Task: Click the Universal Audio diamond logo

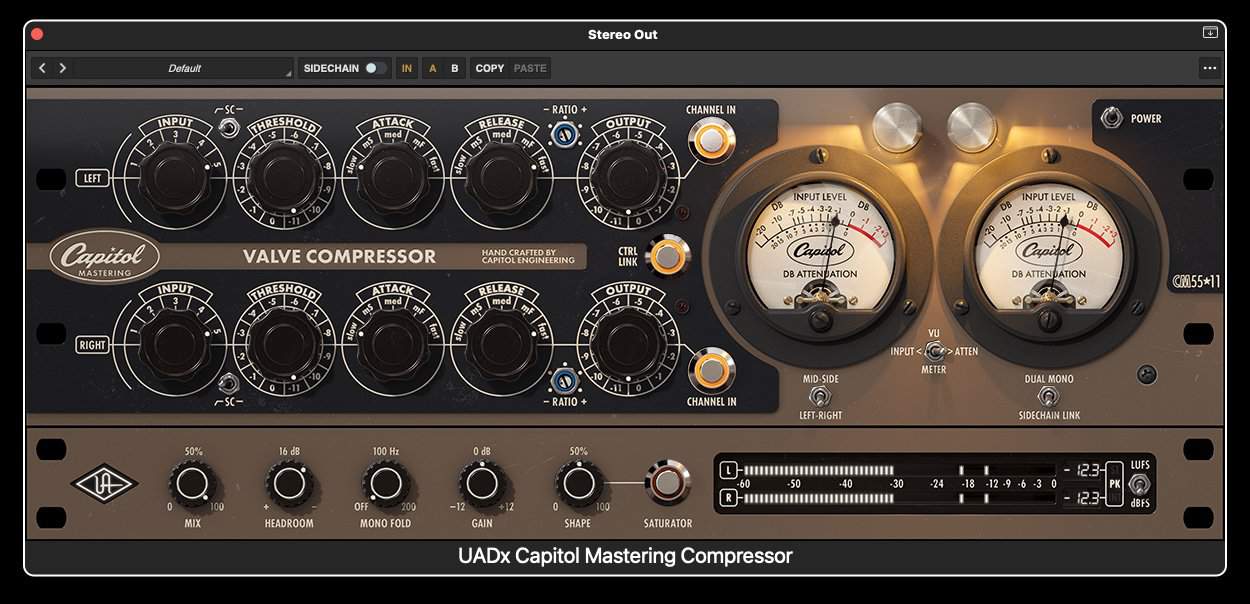Action: point(104,483)
